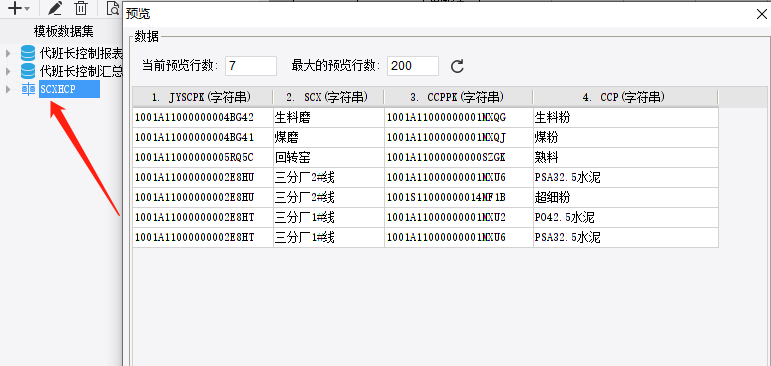771x366 pixels.
Task: Click the JYSCPK column header
Action: click(203, 97)
